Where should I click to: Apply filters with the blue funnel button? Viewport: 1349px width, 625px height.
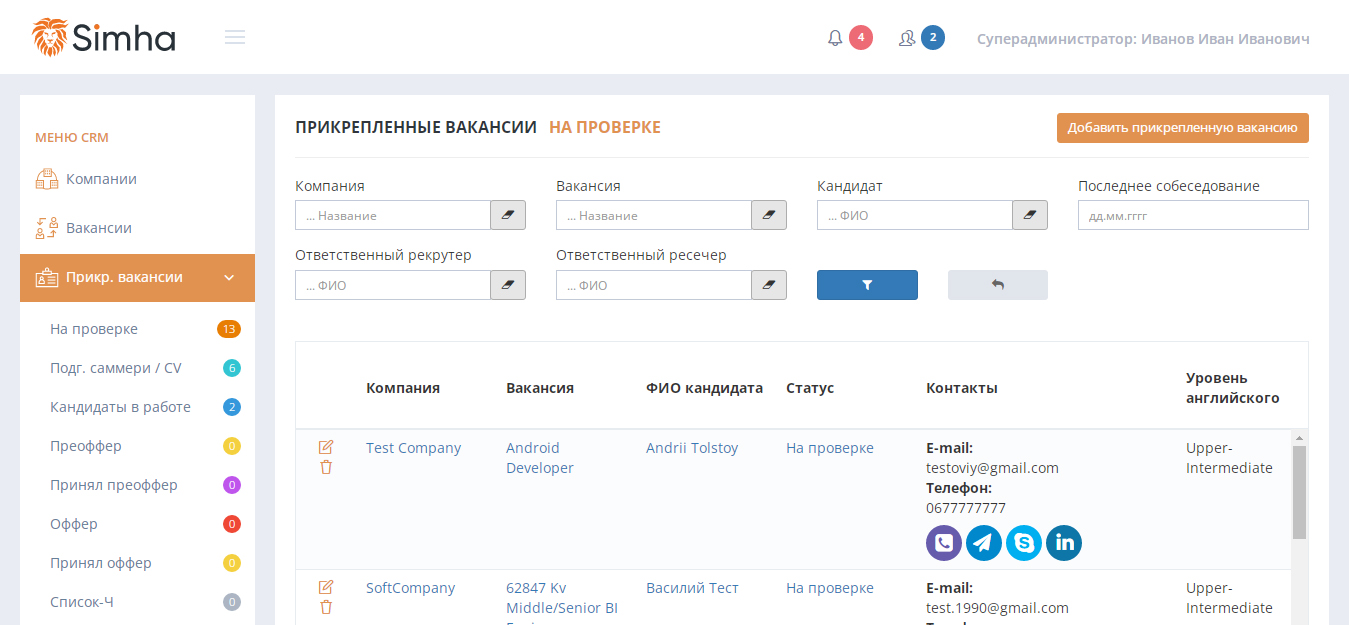click(866, 284)
